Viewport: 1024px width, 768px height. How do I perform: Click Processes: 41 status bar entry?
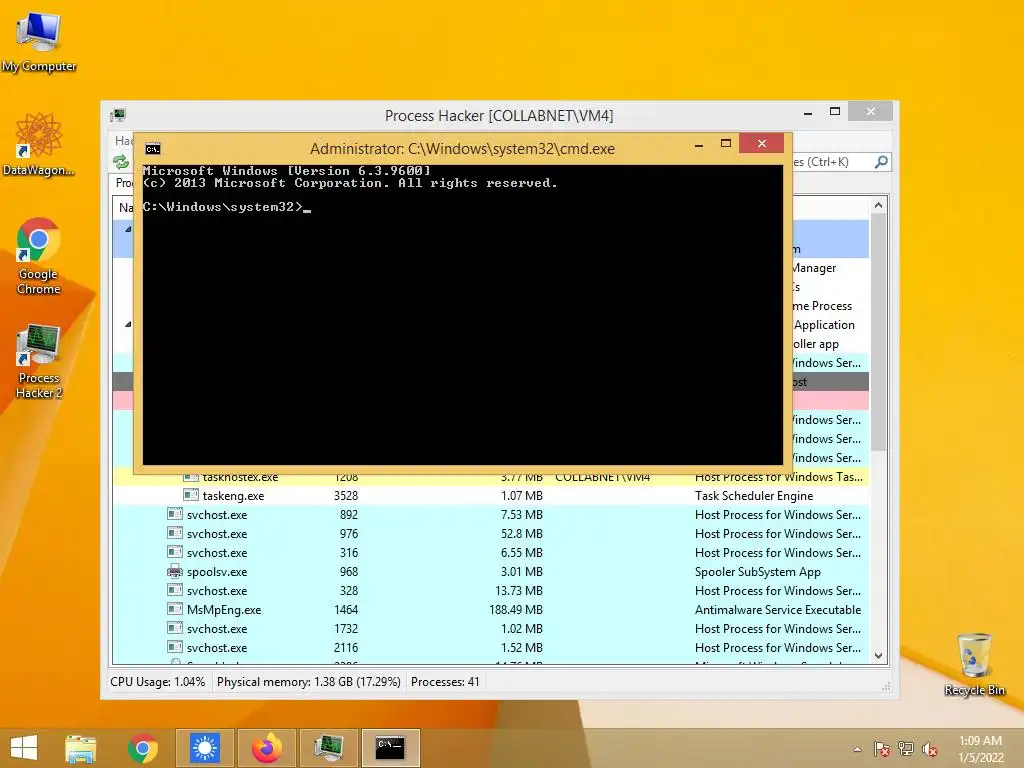(x=445, y=682)
